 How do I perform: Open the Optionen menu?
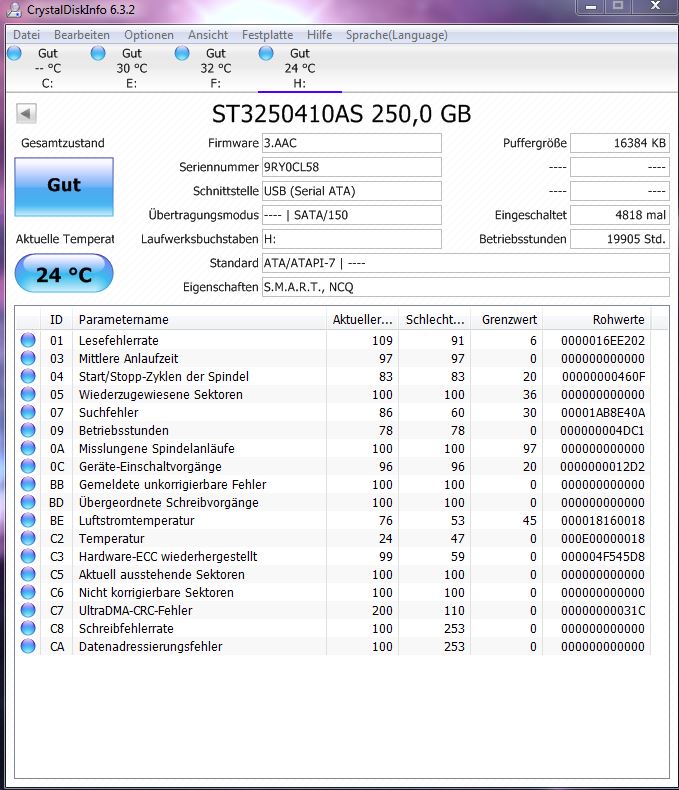point(149,35)
